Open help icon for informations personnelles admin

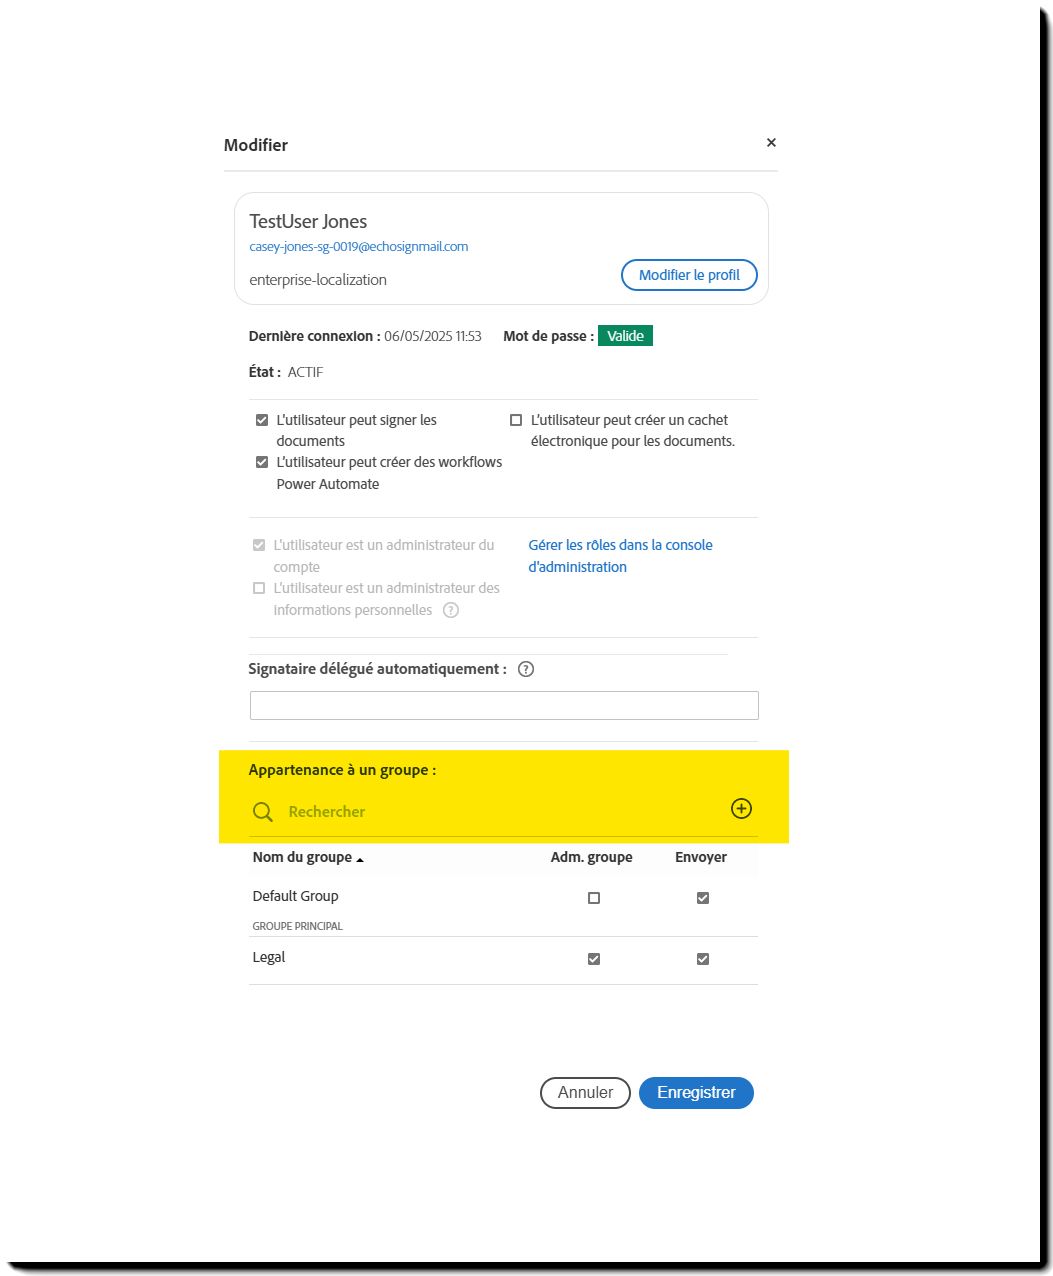[451, 610]
